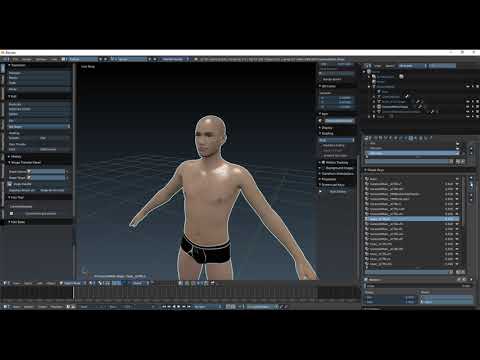This screenshot has width=480, height=360.
Task: Move selected shape key up arrow
Action: pos(471,194)
